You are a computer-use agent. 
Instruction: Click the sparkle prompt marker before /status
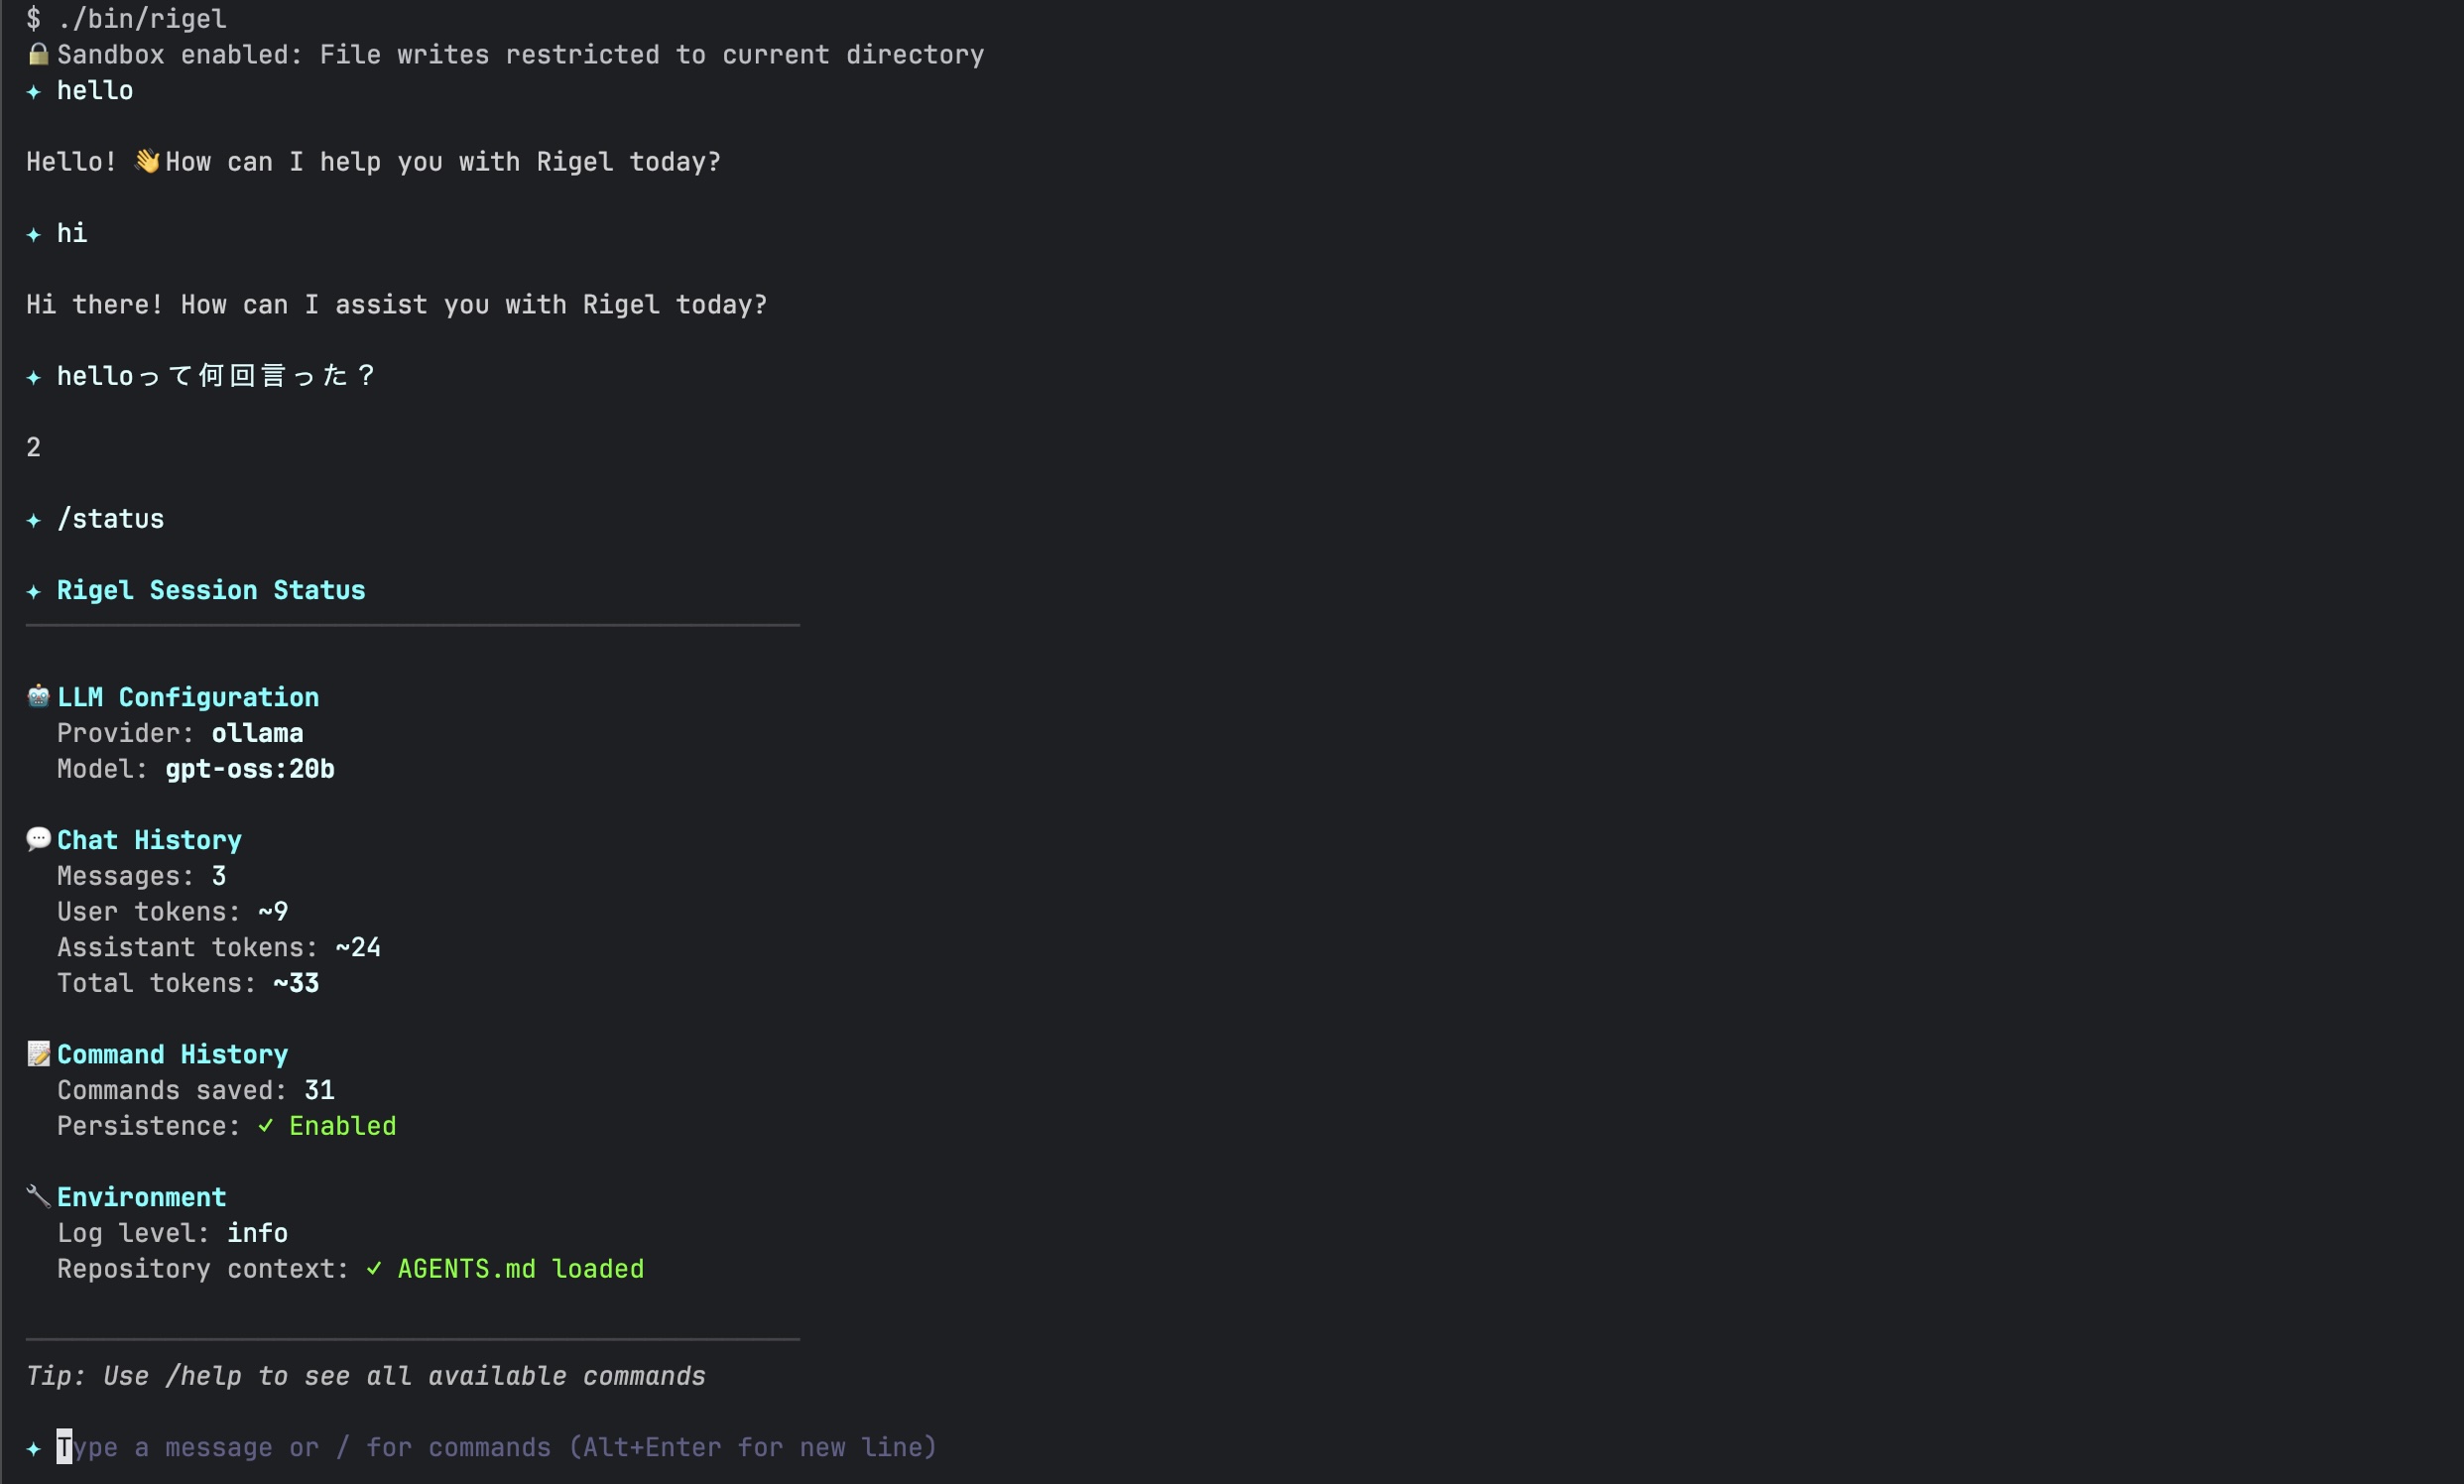click(34, 520)
